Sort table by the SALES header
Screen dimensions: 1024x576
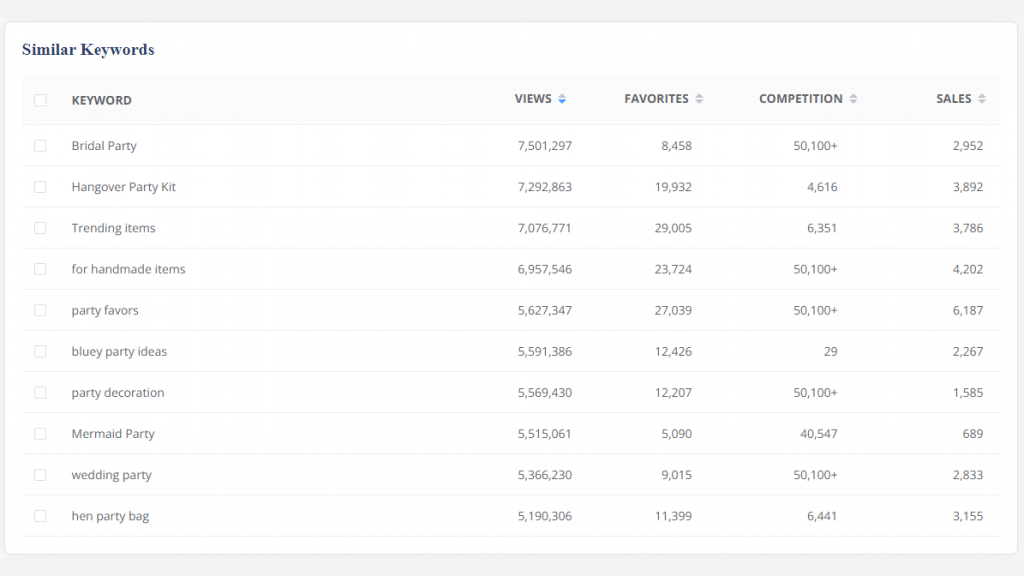953,99
